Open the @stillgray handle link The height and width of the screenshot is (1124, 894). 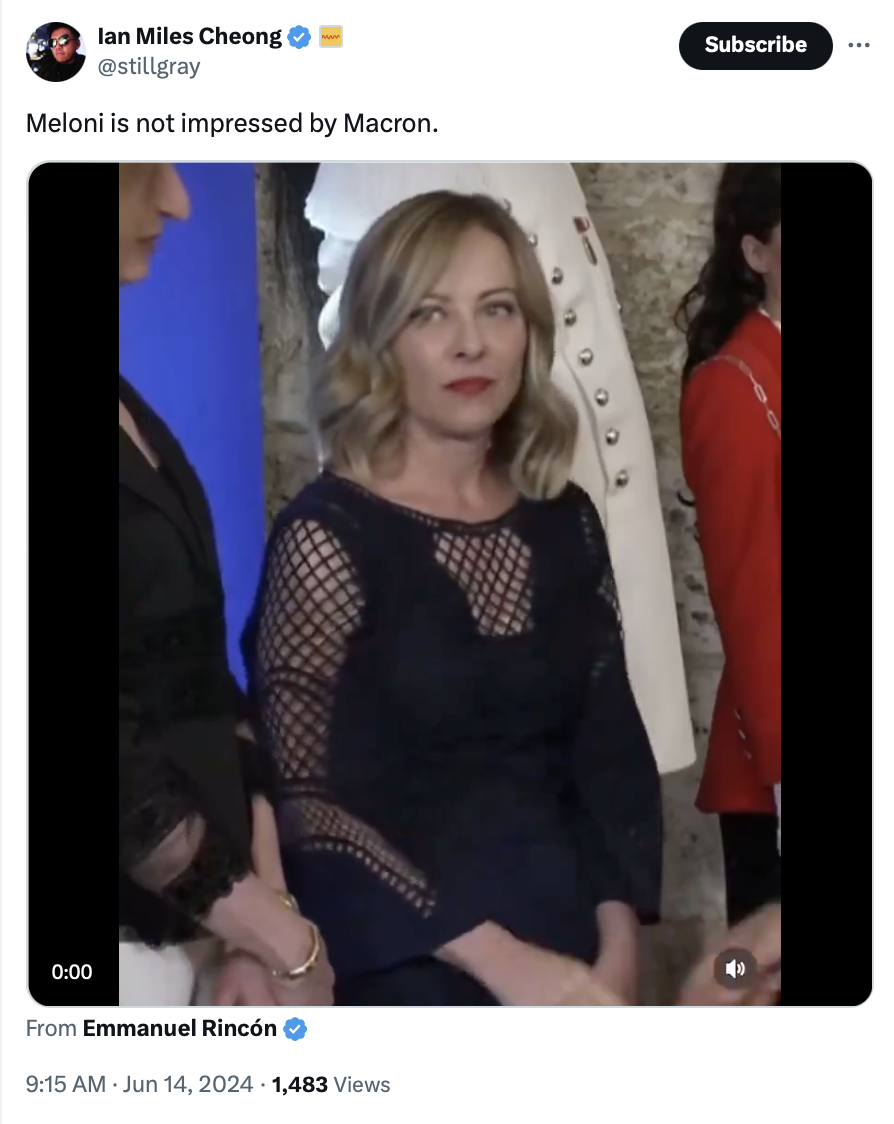(148, 67)
